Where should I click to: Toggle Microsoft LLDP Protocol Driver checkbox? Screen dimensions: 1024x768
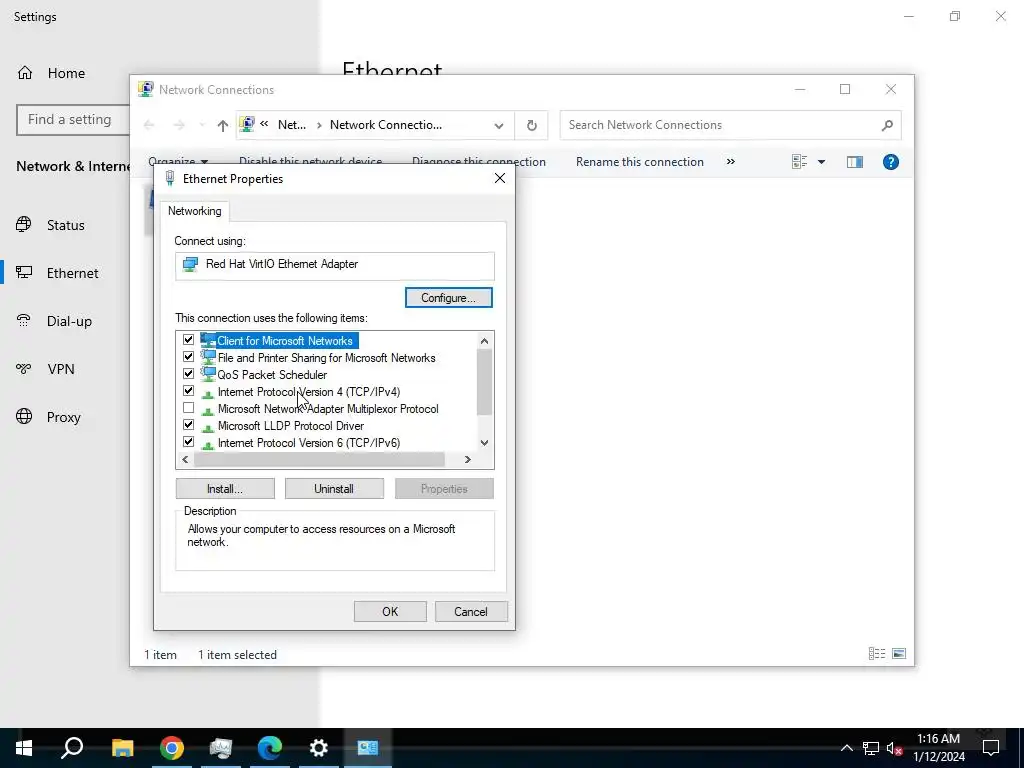coord(189,425)
